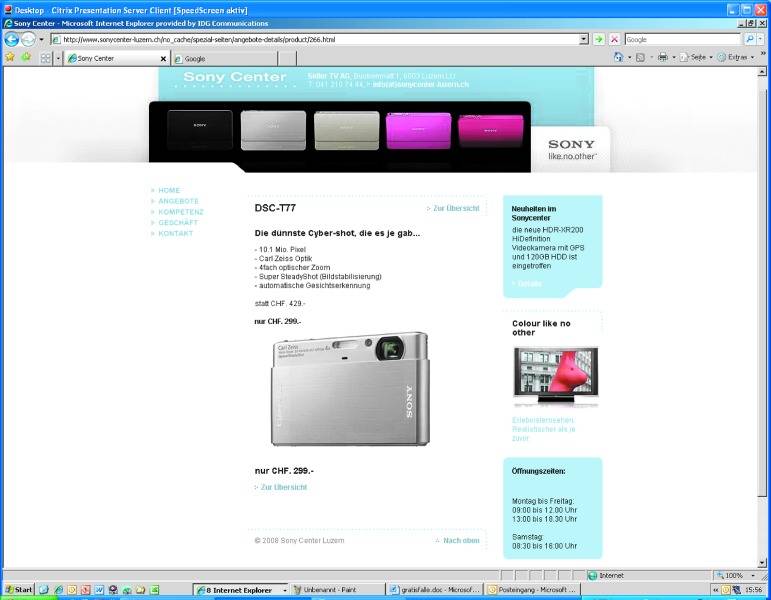Launch Excel from quick launch
The width and height of the screenshot is (771, 600).
[154, 590]
